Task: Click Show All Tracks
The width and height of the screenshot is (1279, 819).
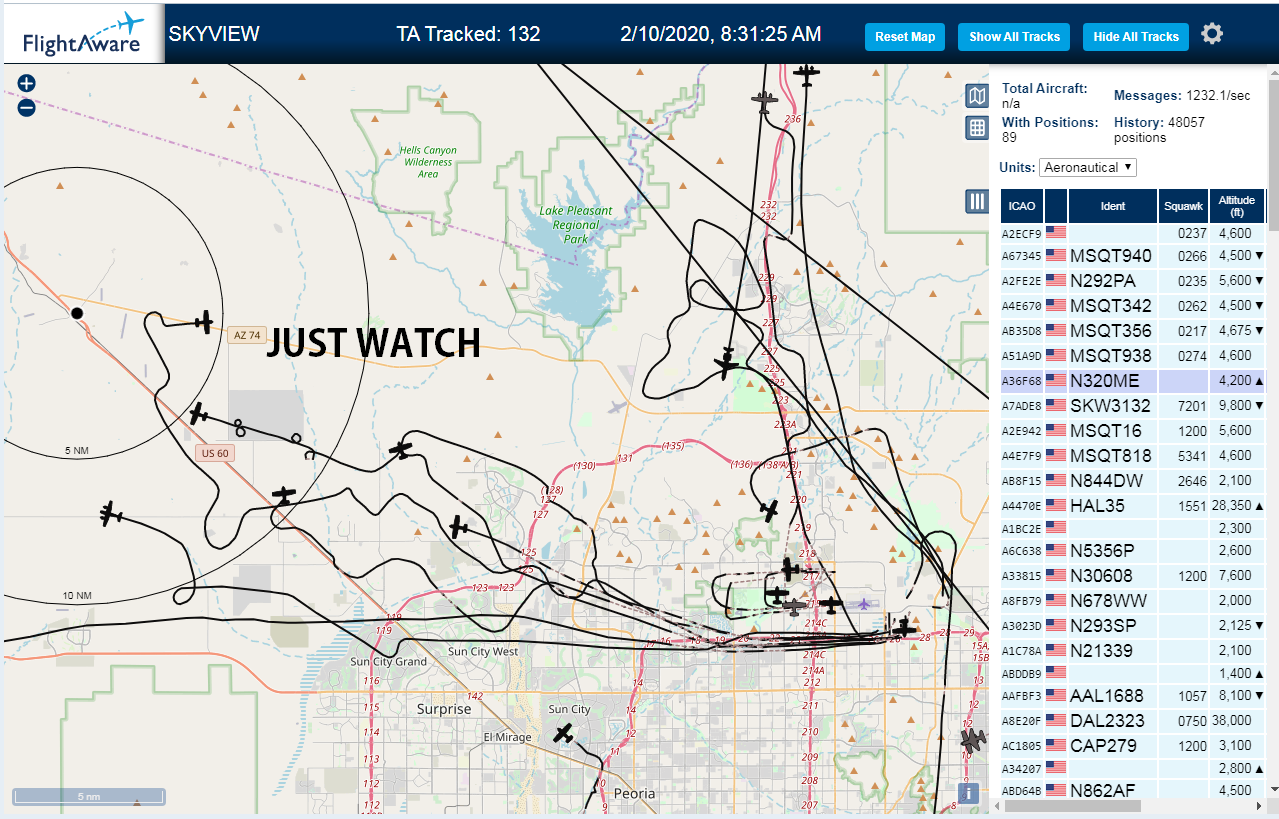Action: (x=1014, y=37)
